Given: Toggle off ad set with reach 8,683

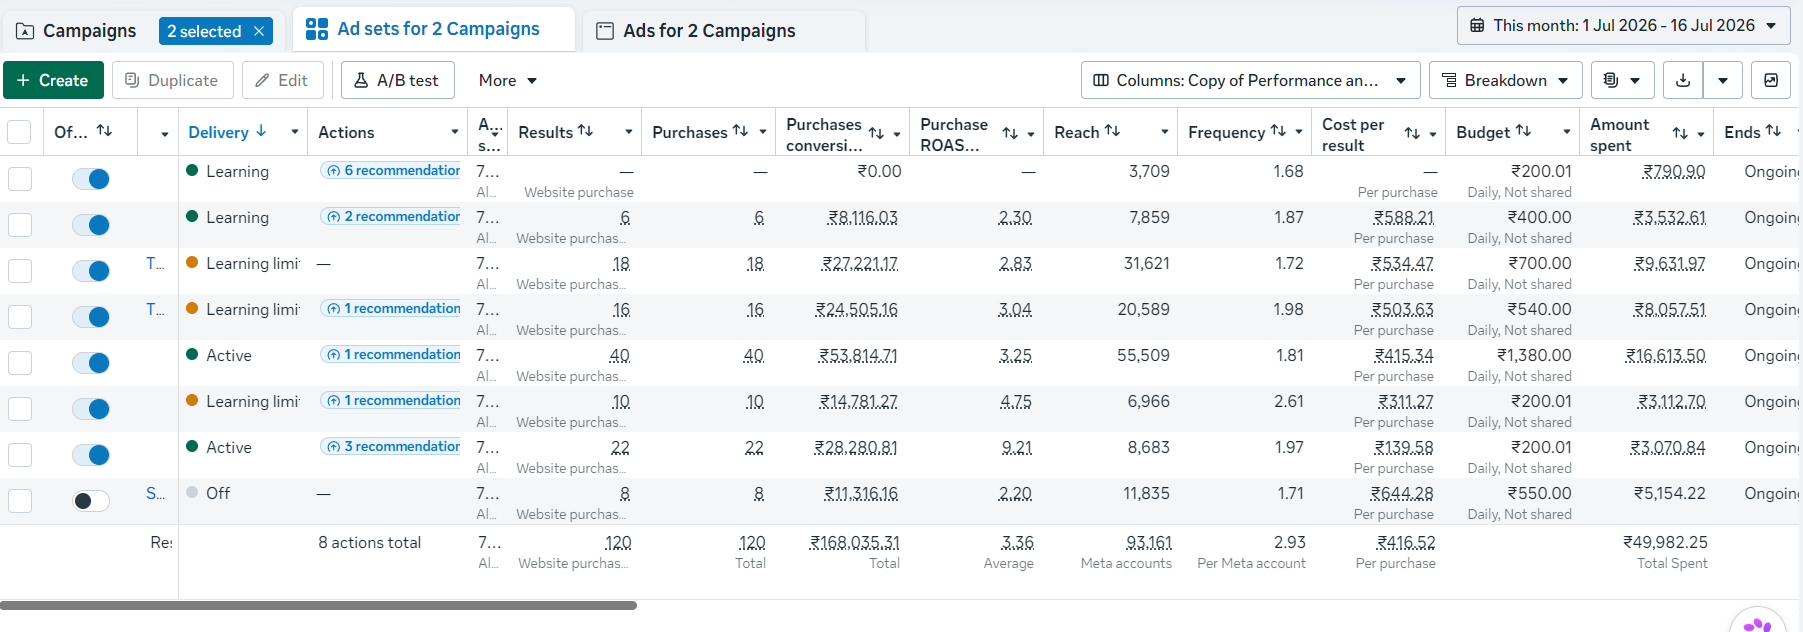Looking at the screenshot, I should pos(91,455).
